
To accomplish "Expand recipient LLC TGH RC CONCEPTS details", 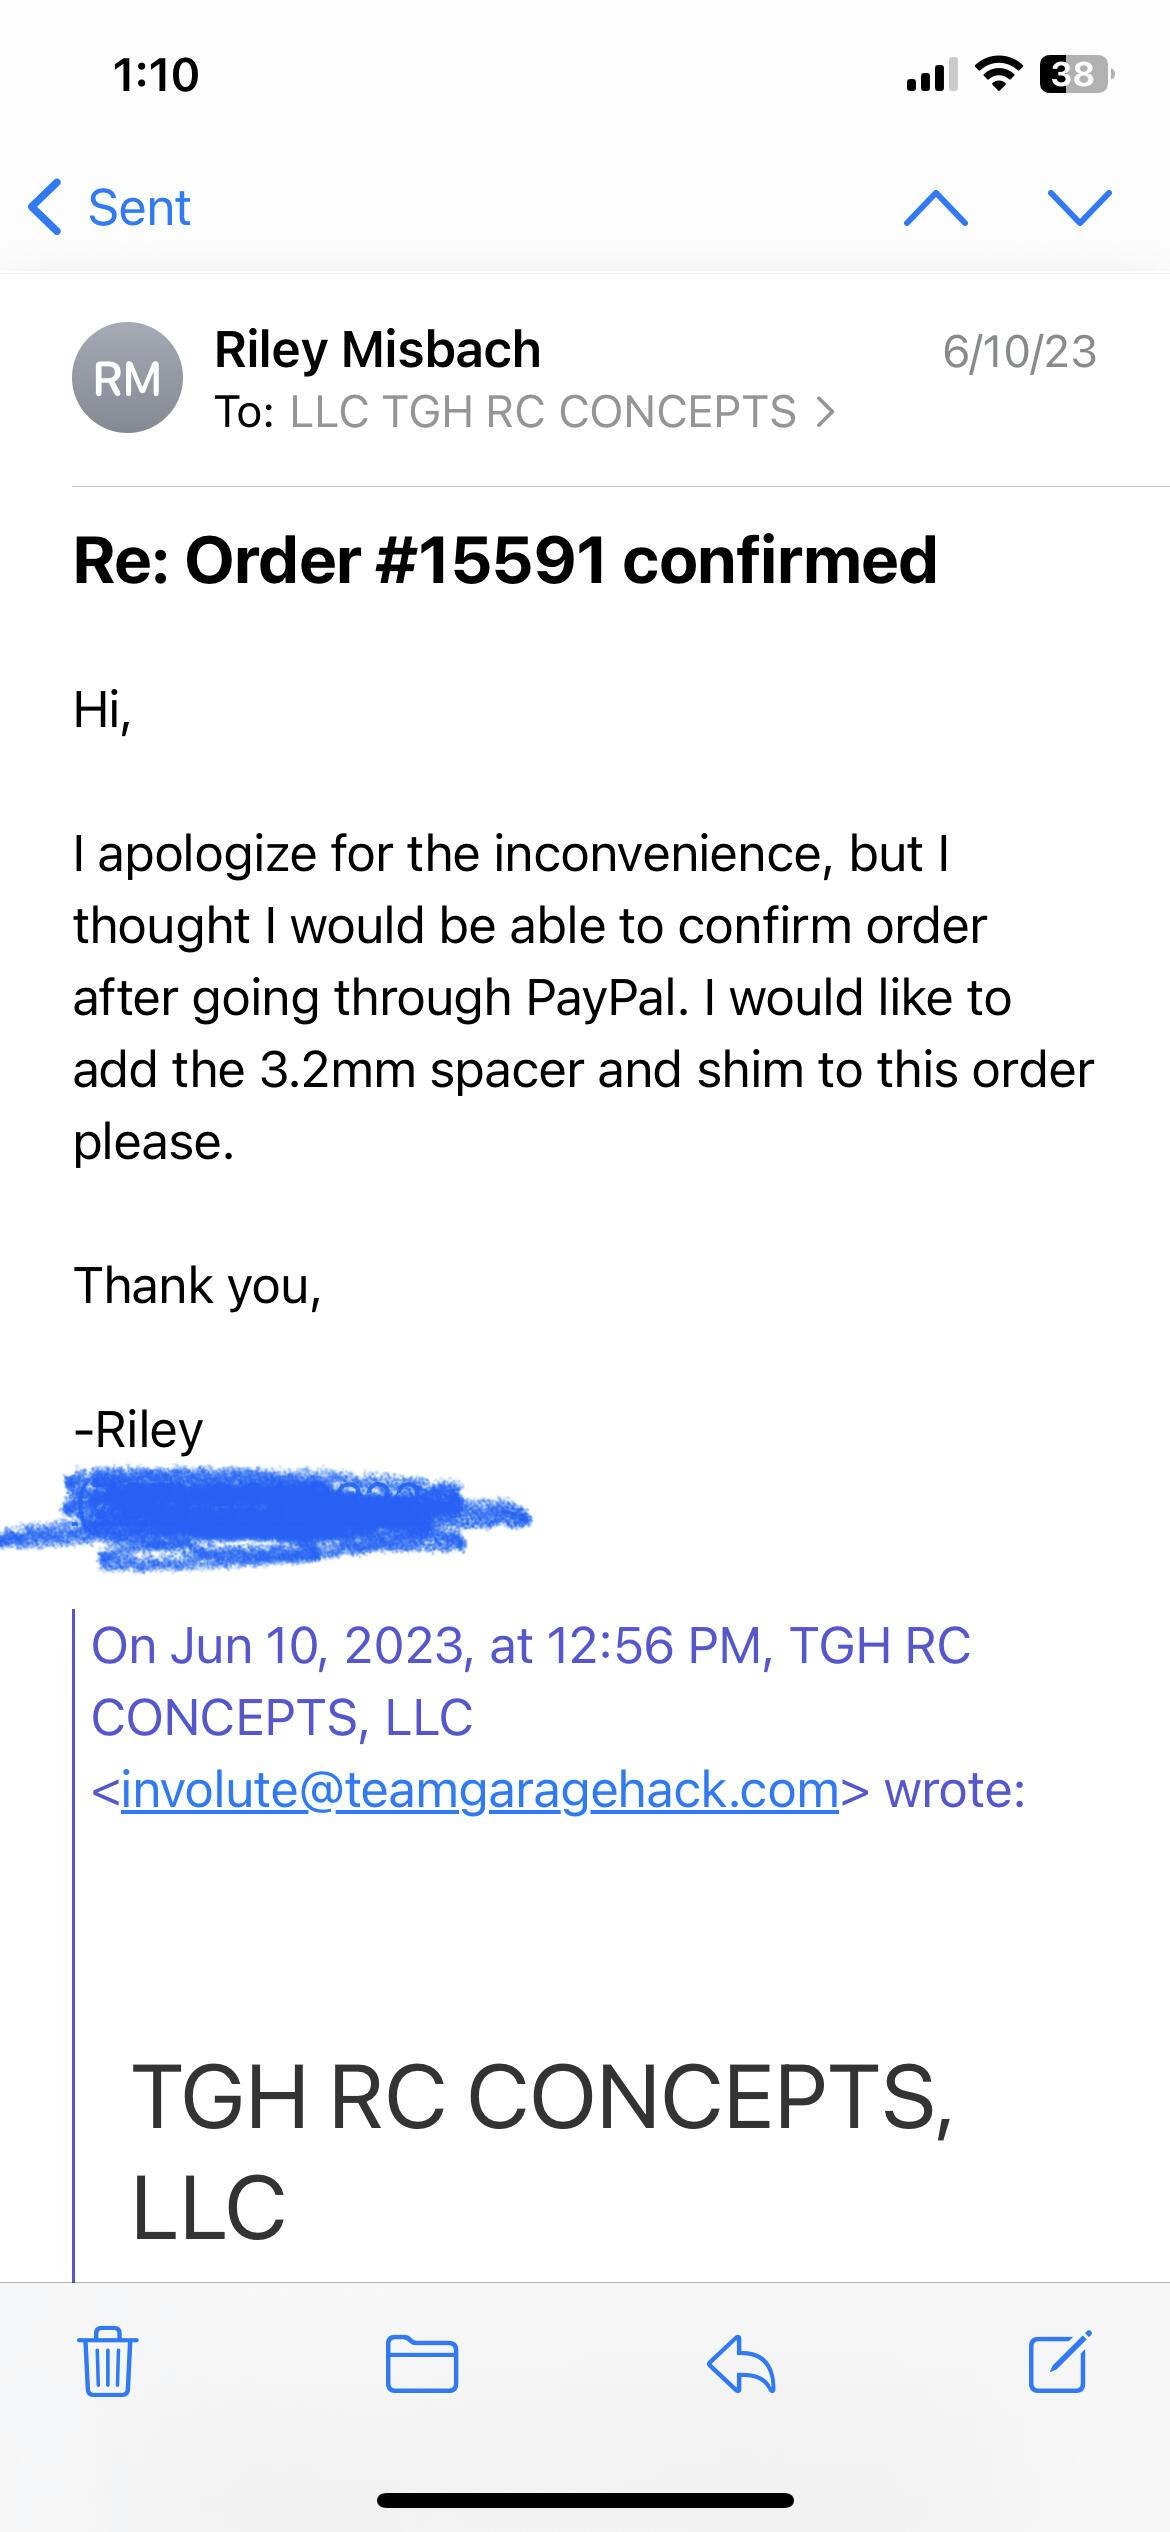I will coord(560,412).
